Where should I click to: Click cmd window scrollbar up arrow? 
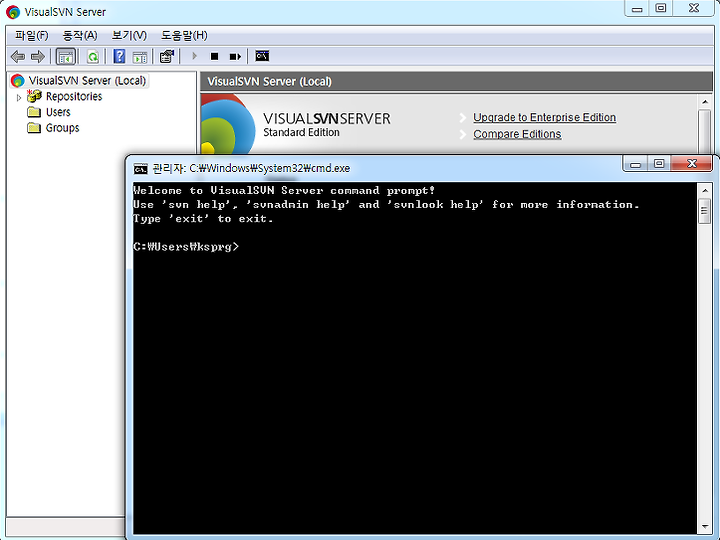[704, 191]
